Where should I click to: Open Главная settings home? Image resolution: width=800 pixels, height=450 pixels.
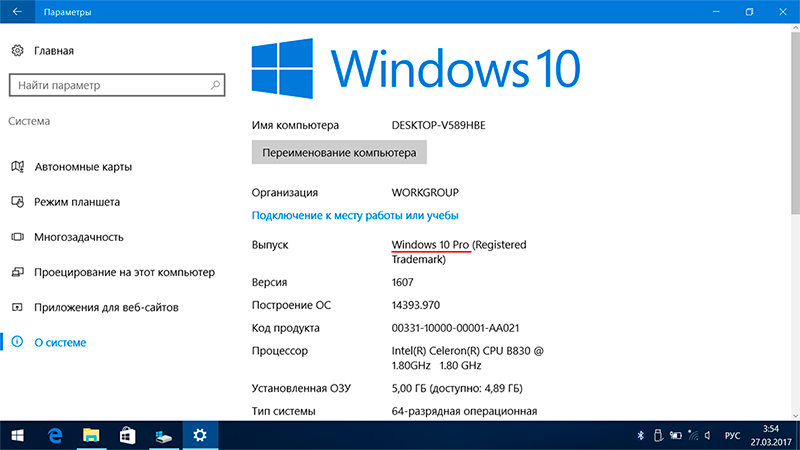click(x=54, y=51)
